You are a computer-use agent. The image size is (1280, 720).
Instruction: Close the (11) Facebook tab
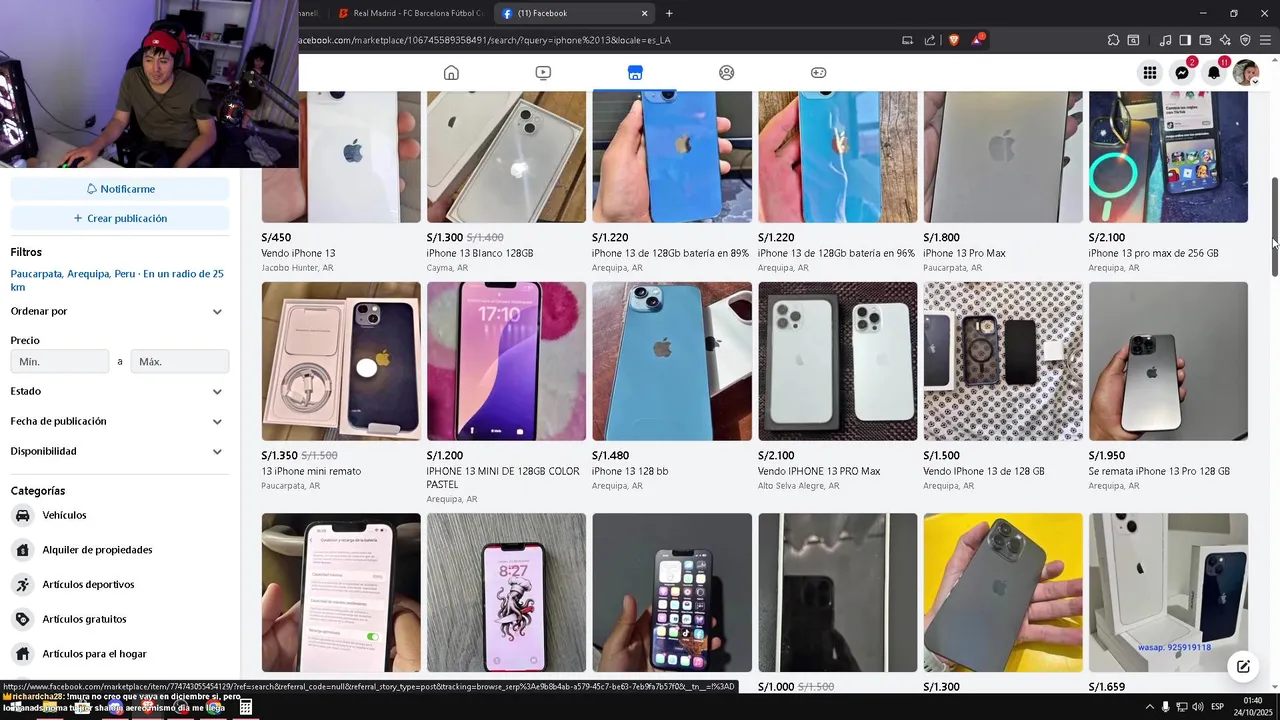coord(644,13)
